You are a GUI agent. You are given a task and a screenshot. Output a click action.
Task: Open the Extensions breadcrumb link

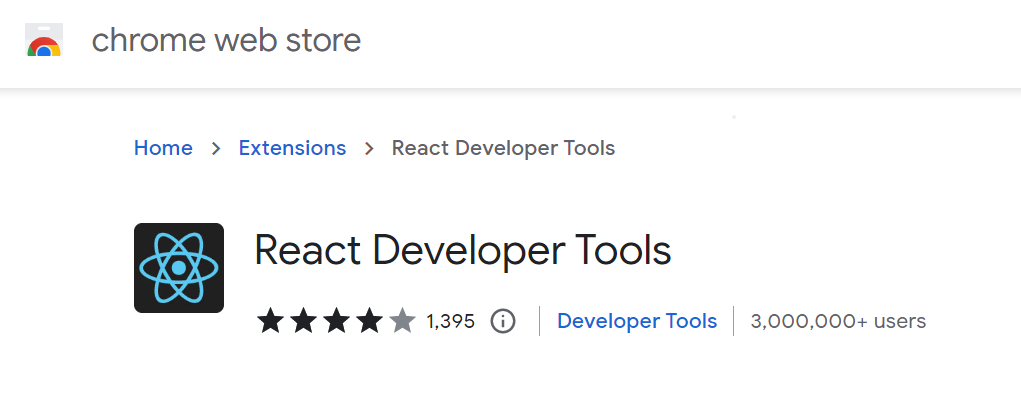[292, 148]
